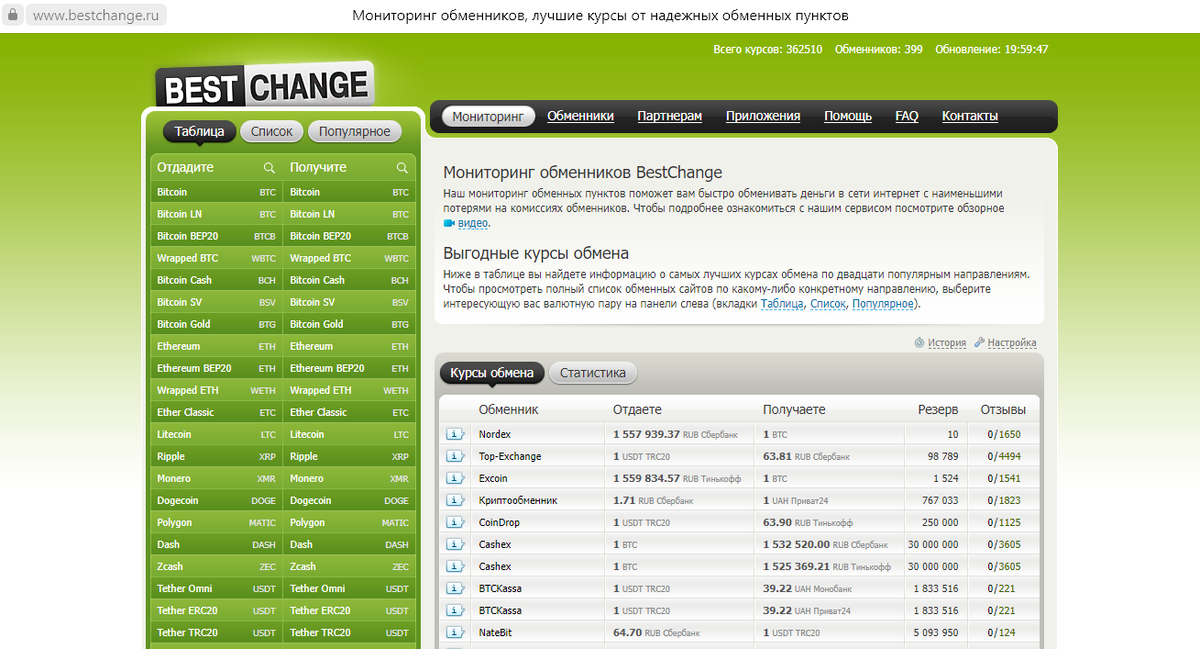
Task: Open the info icon for BTCKassa Монобанк row
Action: click(455, 588)
